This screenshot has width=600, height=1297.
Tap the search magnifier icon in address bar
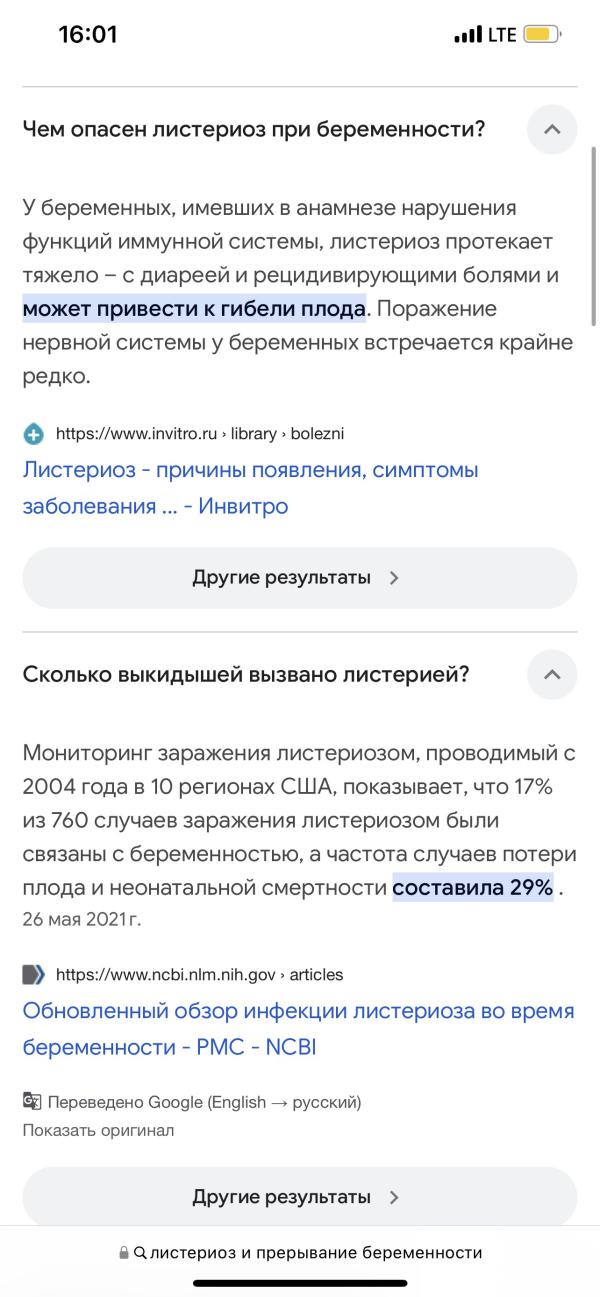tap(140, 1253)
